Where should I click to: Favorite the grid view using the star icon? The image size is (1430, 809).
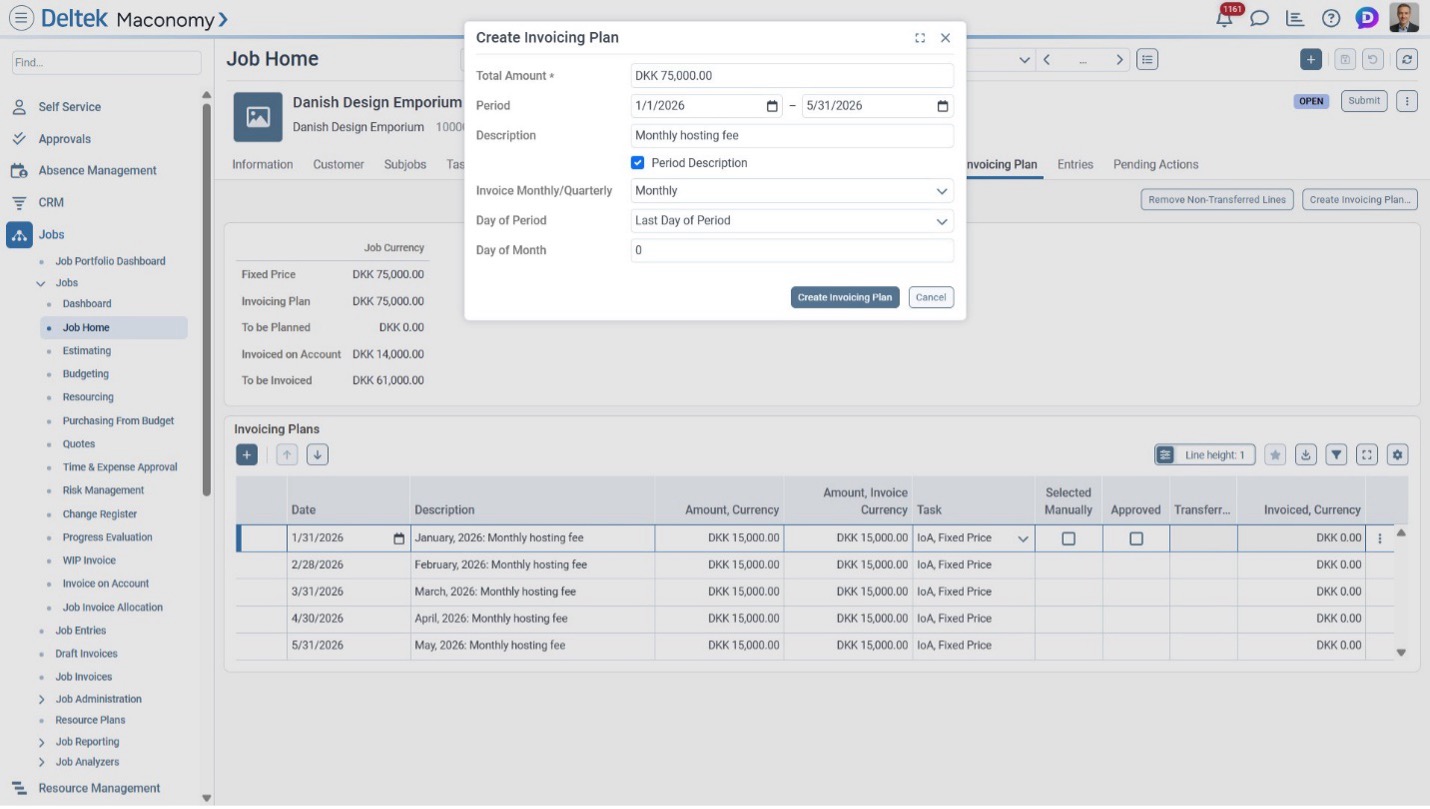pyautogui.click(x=1275, y=454)
